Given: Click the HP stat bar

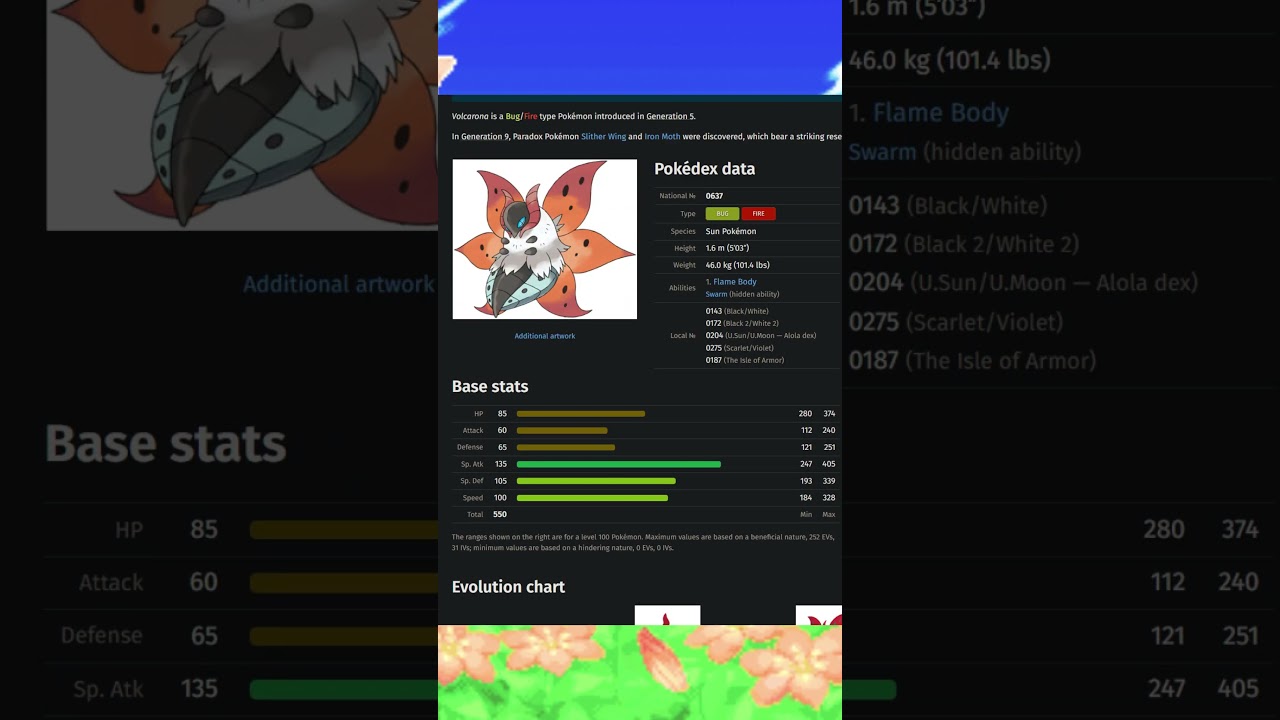Looking at the screenshot, I should [x=581, y=414].
